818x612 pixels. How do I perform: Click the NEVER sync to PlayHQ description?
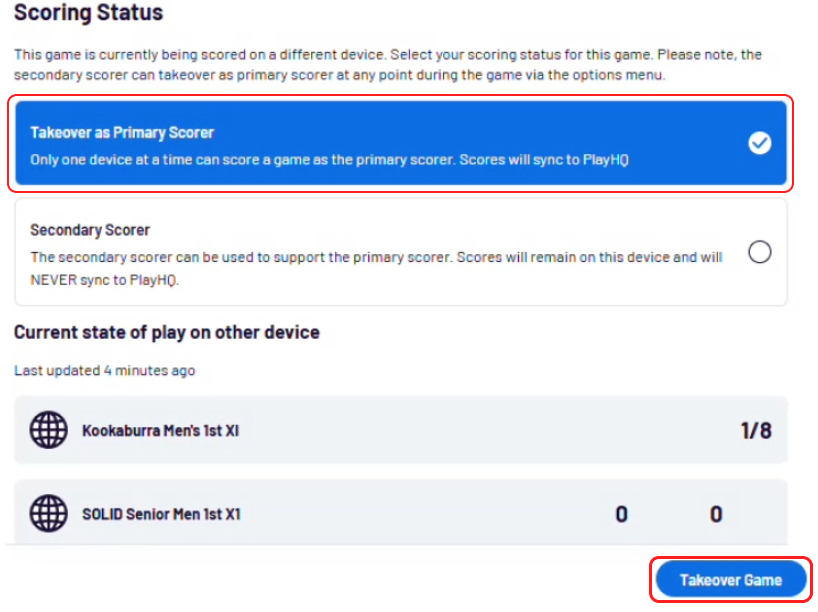click(x=376, y=268)
